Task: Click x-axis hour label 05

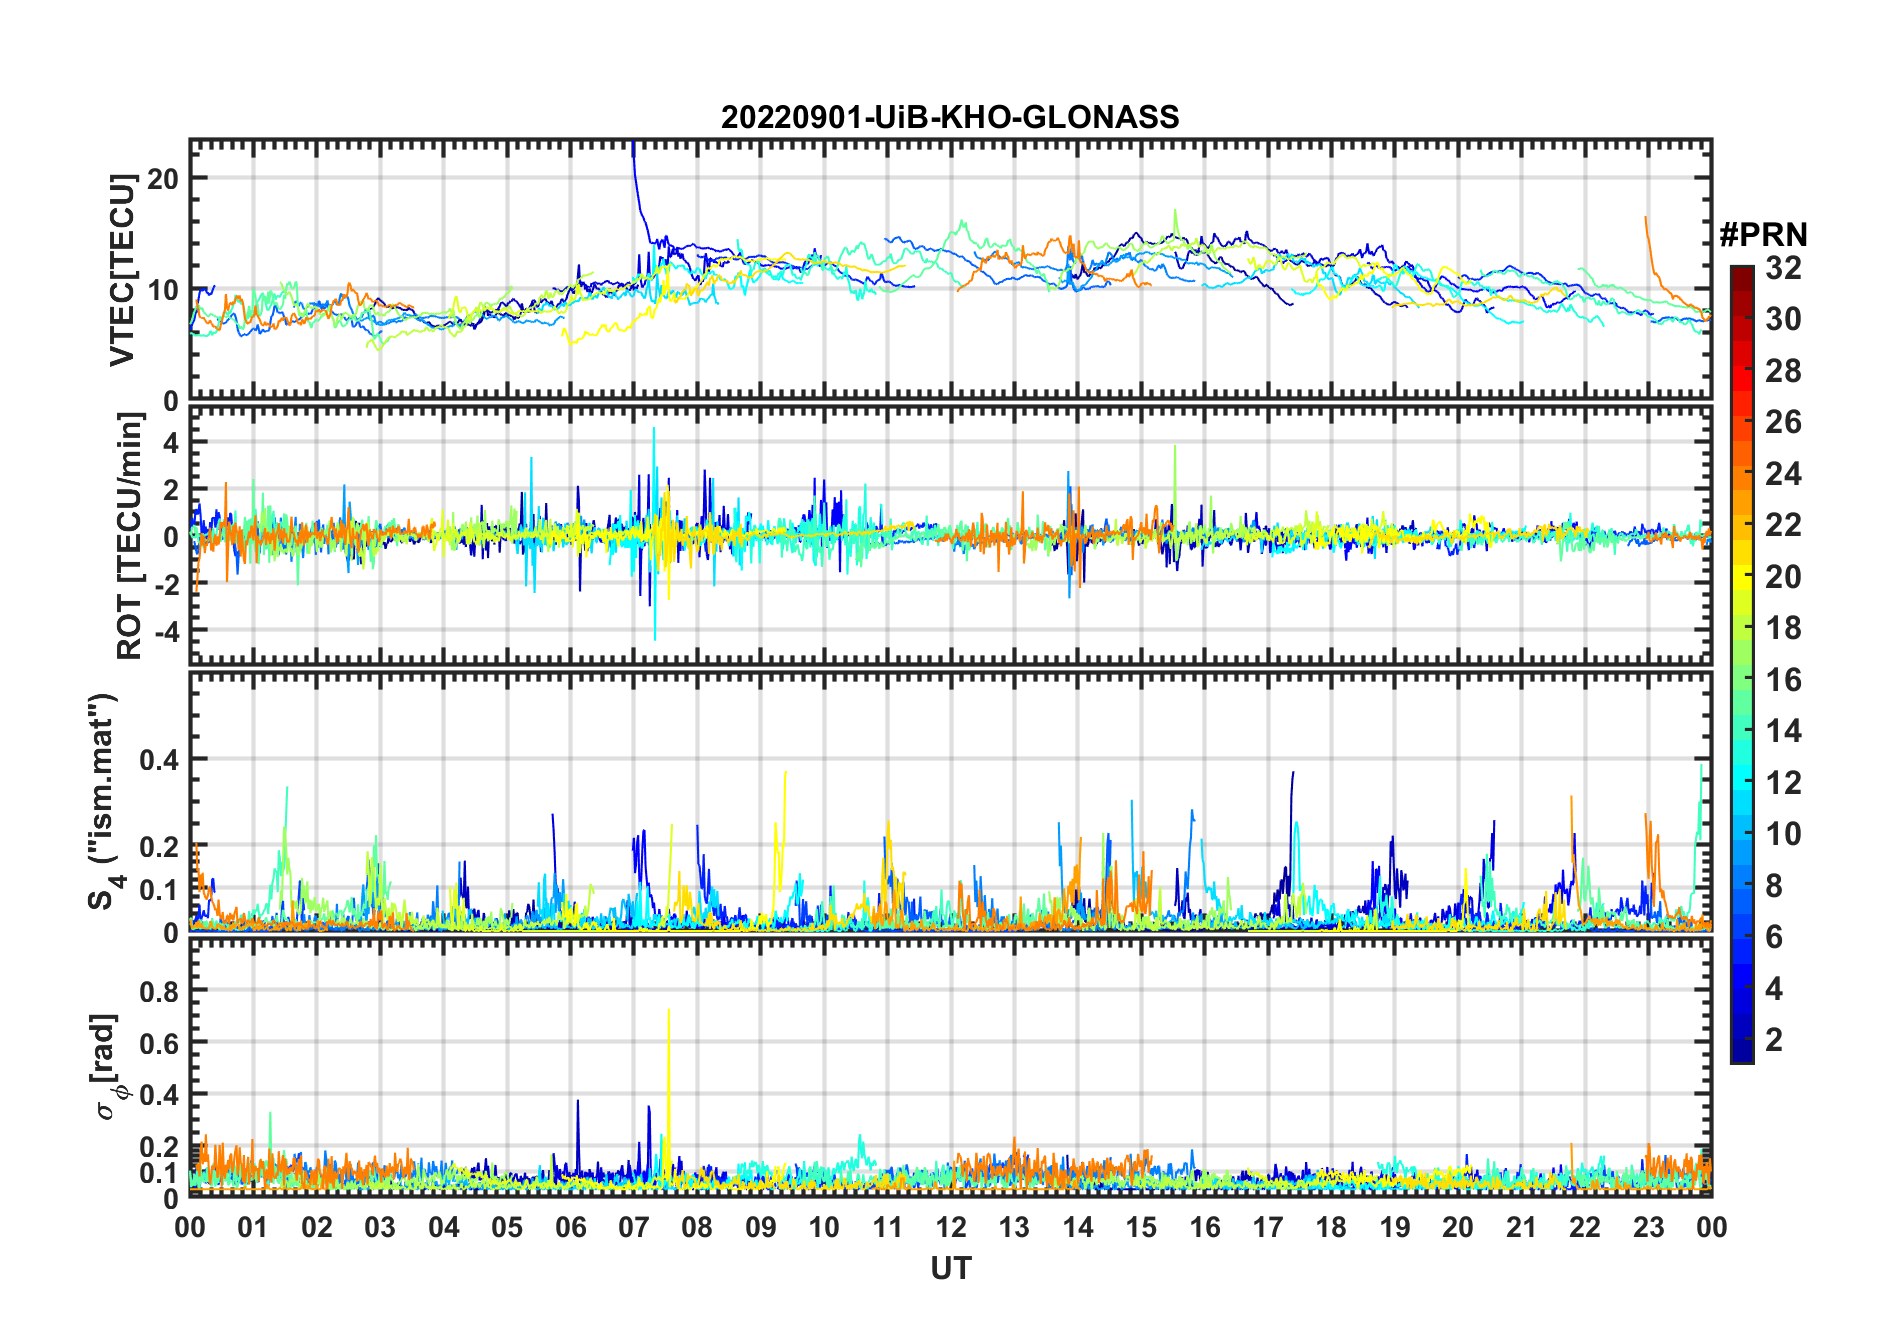Action: 507,1228
